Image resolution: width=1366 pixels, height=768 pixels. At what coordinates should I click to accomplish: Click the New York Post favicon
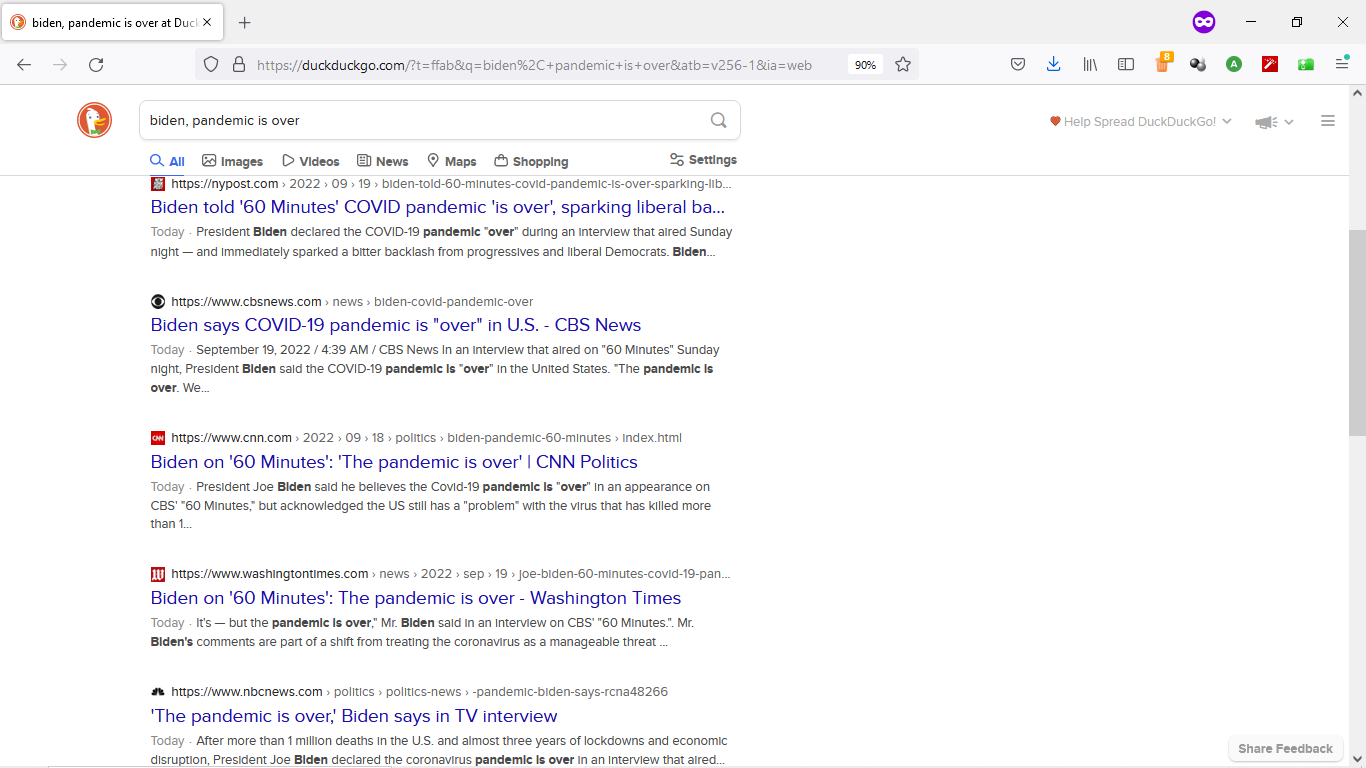point(158,184)
